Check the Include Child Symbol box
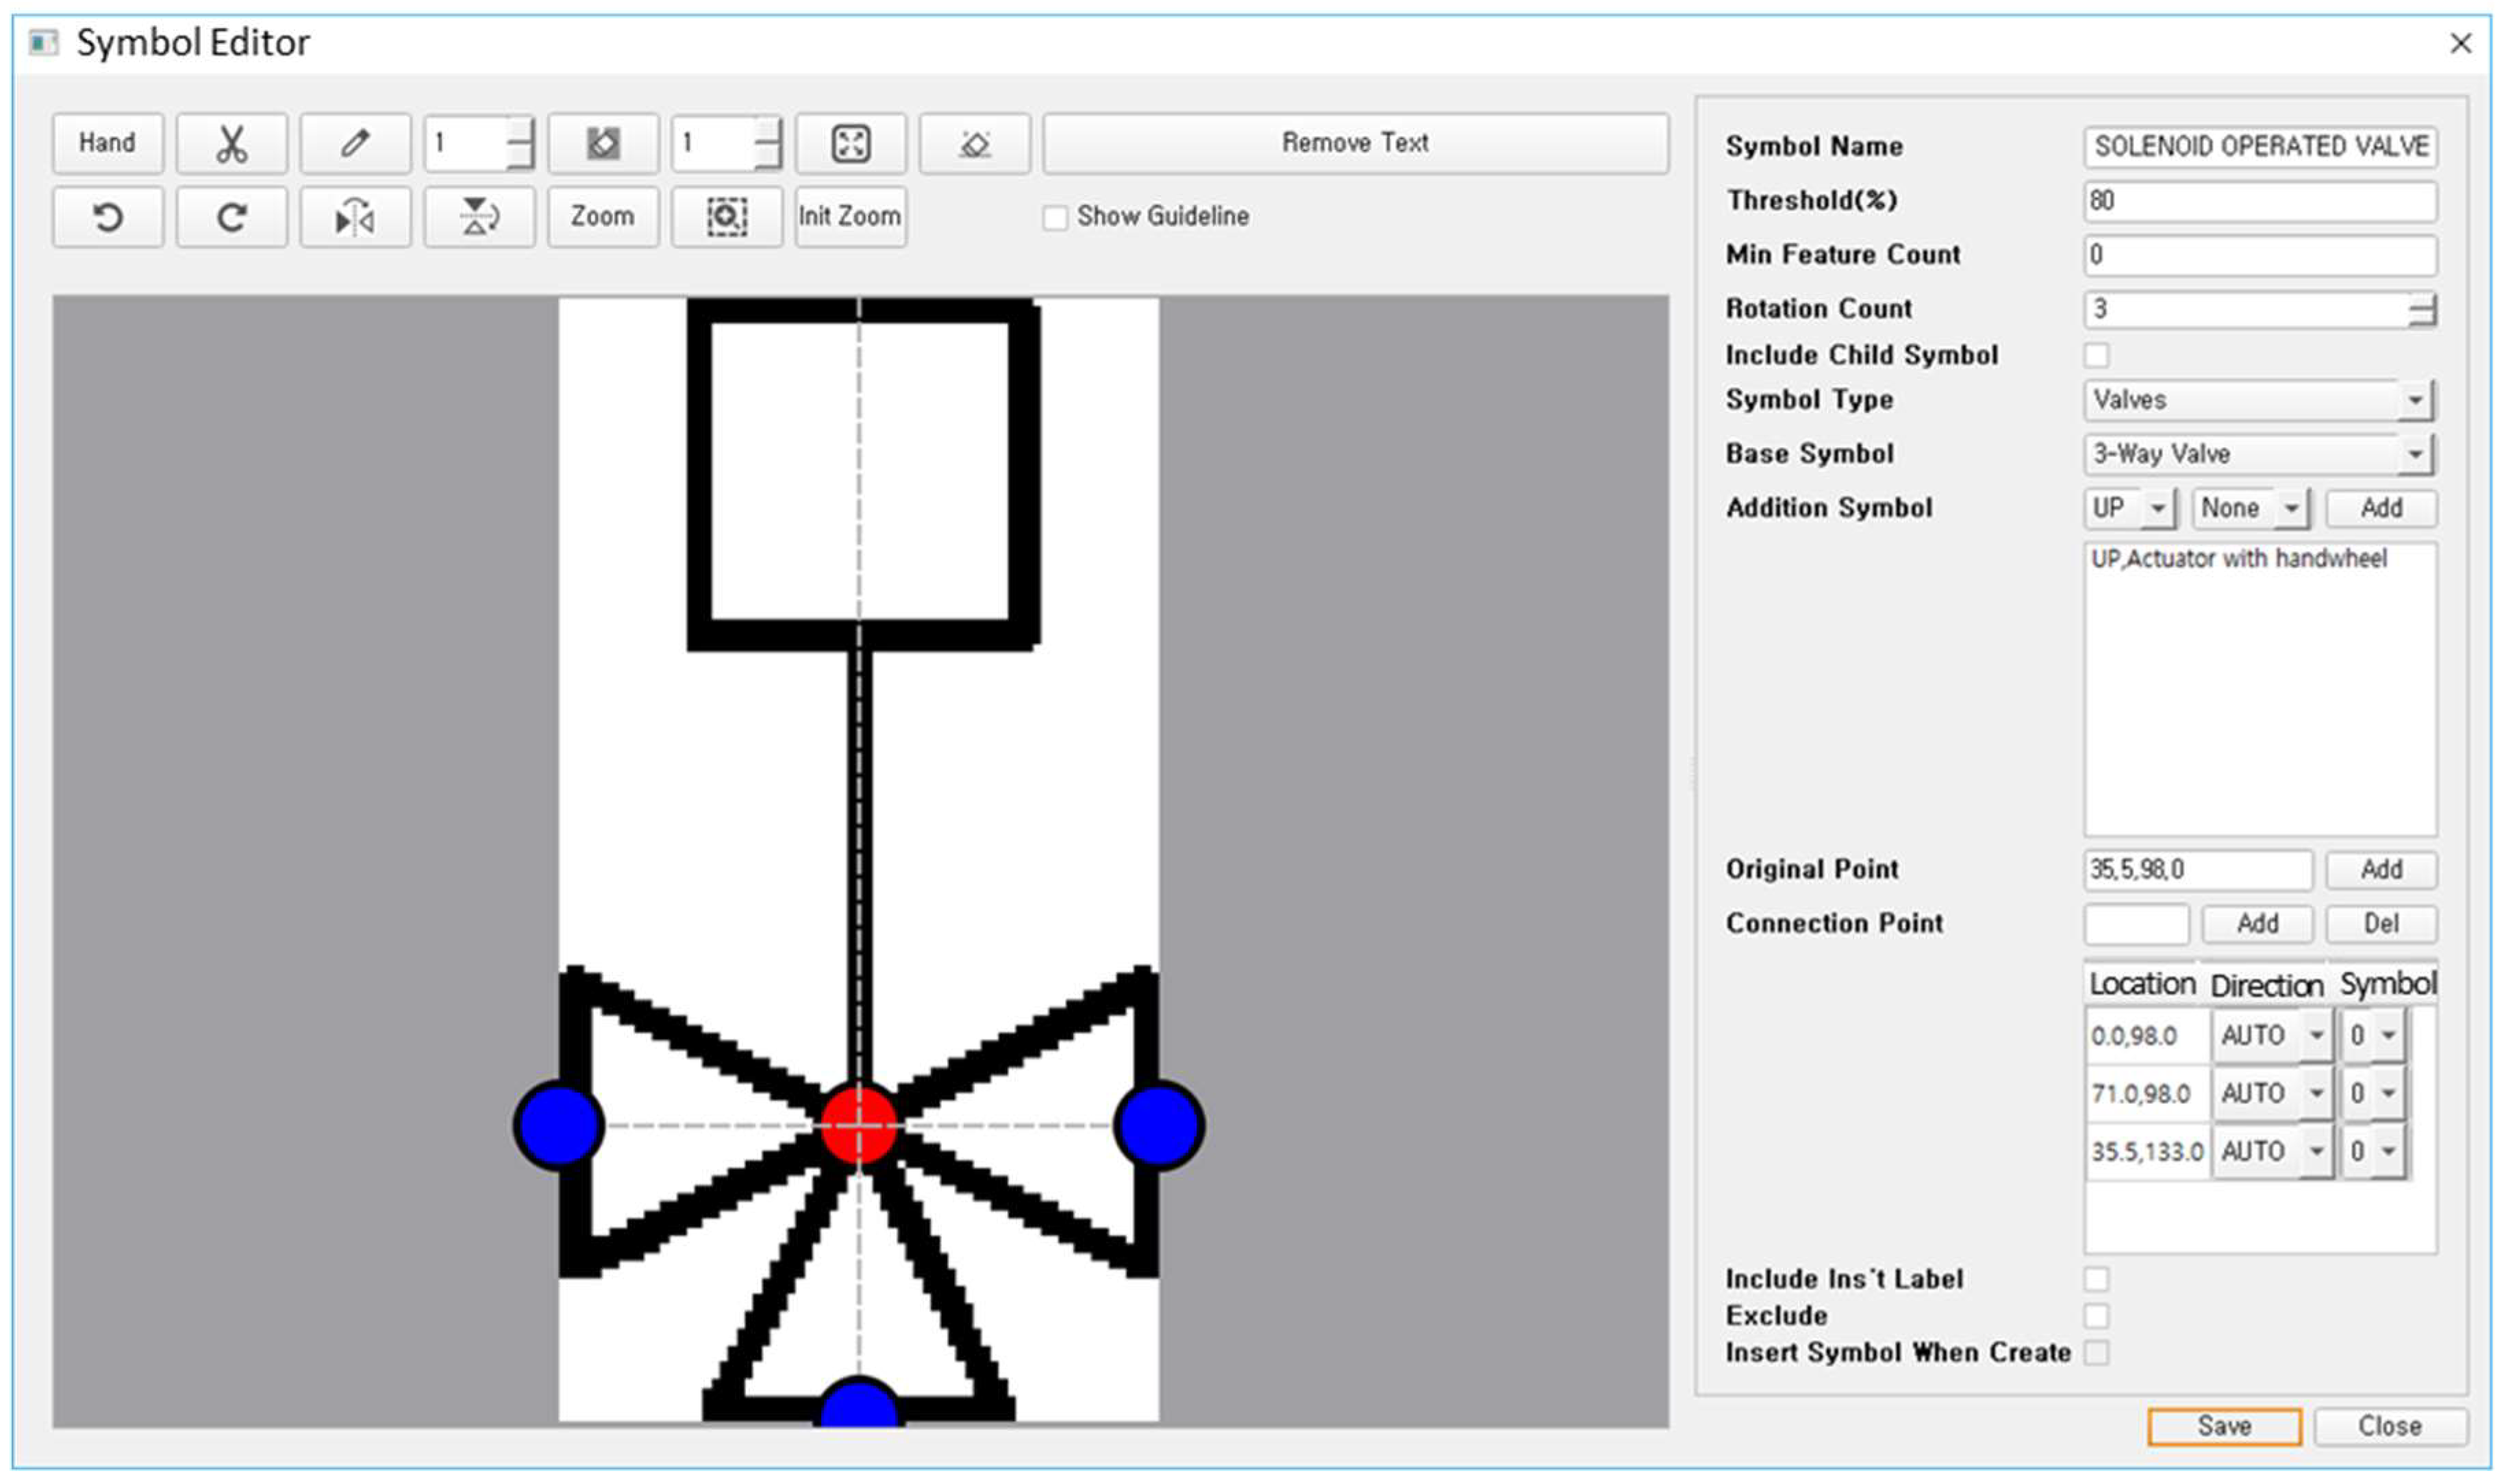Viewport: 2502px width, 1484px height. [x=2096, y=356]
